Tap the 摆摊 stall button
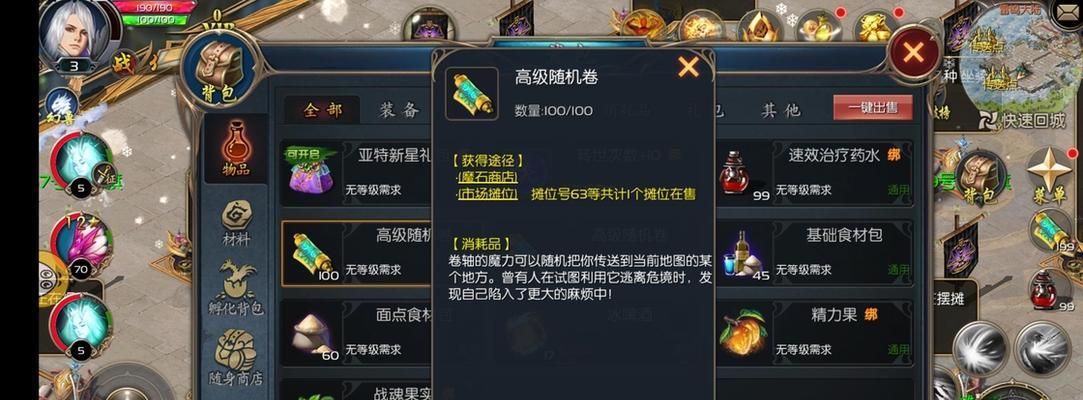 [x=952, y=300]
